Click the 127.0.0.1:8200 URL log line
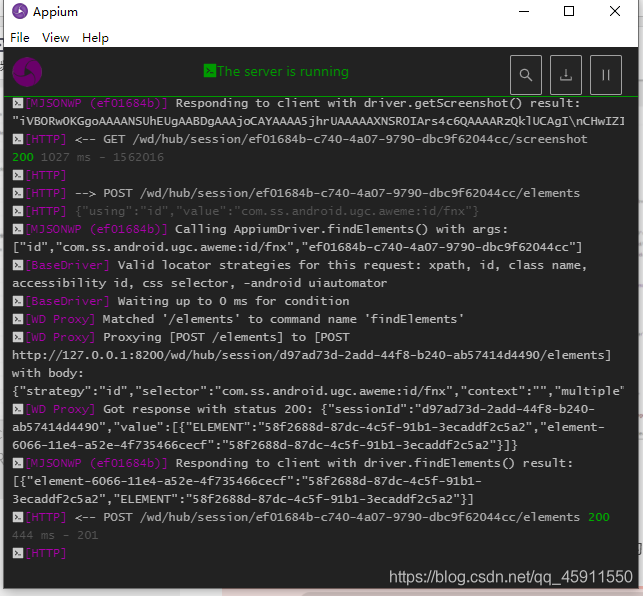The height and width of the screenshot is (596, 643). (312, 355)
